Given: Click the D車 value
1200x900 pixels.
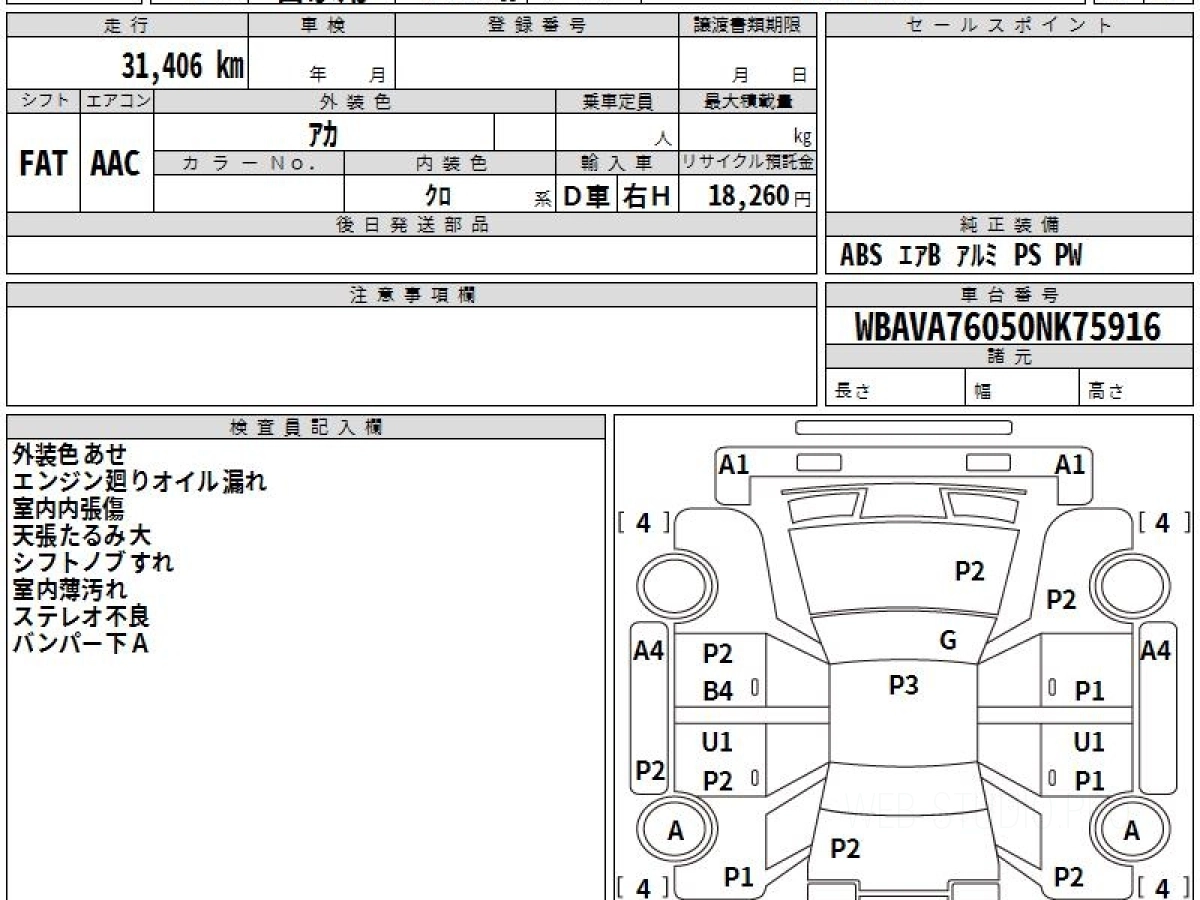Looking at the screenshot, I should tap(587, 196).
